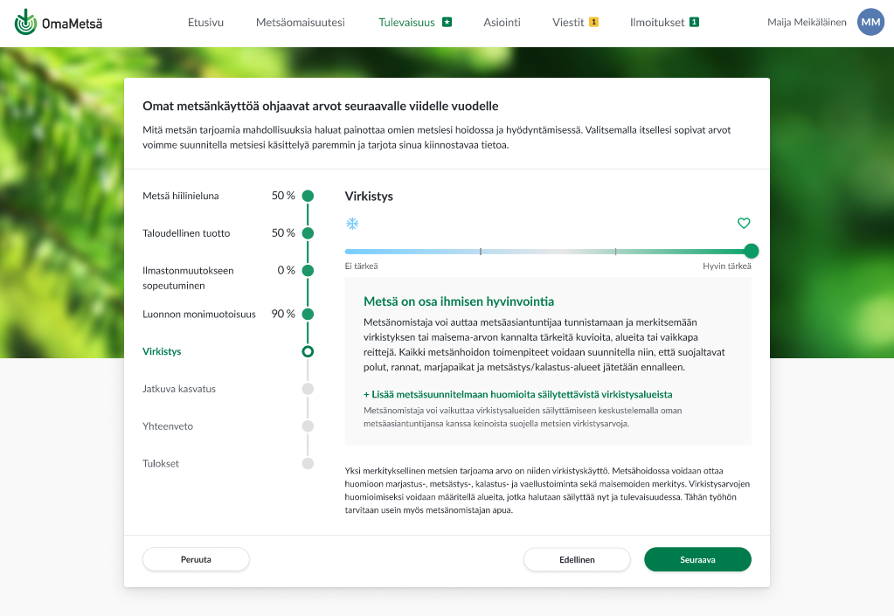Go to the Asiointi section
Screen dimensions: 894x616
[502, 22]
